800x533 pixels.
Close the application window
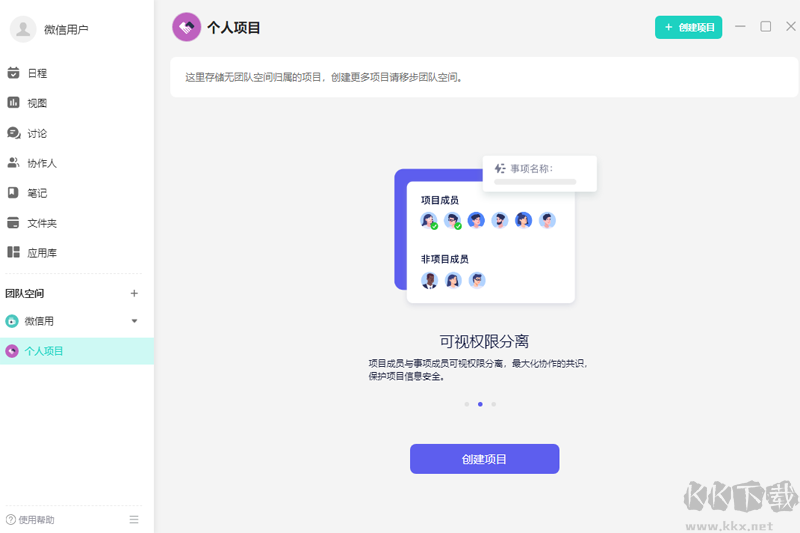tap(790, 27)
